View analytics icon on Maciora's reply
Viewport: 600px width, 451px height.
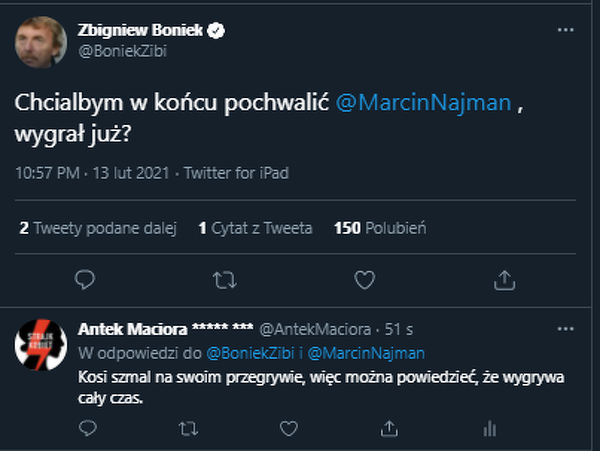490,428
